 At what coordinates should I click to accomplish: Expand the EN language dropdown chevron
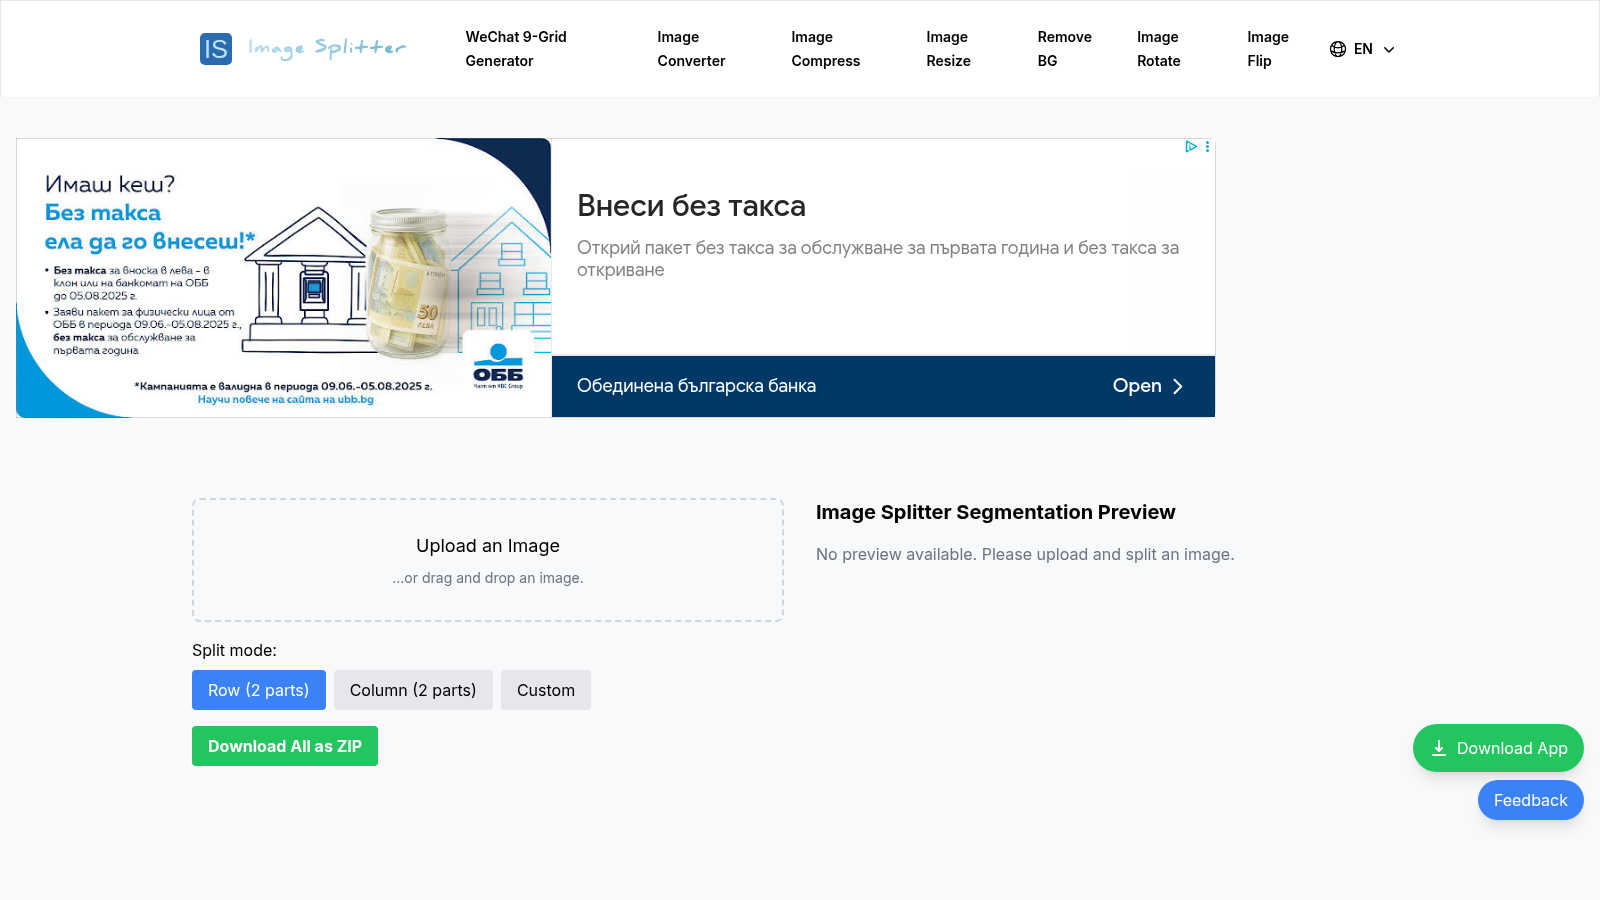[1389, 49]
